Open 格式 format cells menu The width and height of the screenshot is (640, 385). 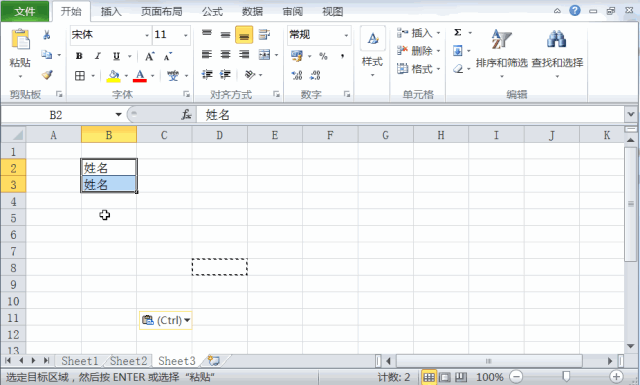418,69
